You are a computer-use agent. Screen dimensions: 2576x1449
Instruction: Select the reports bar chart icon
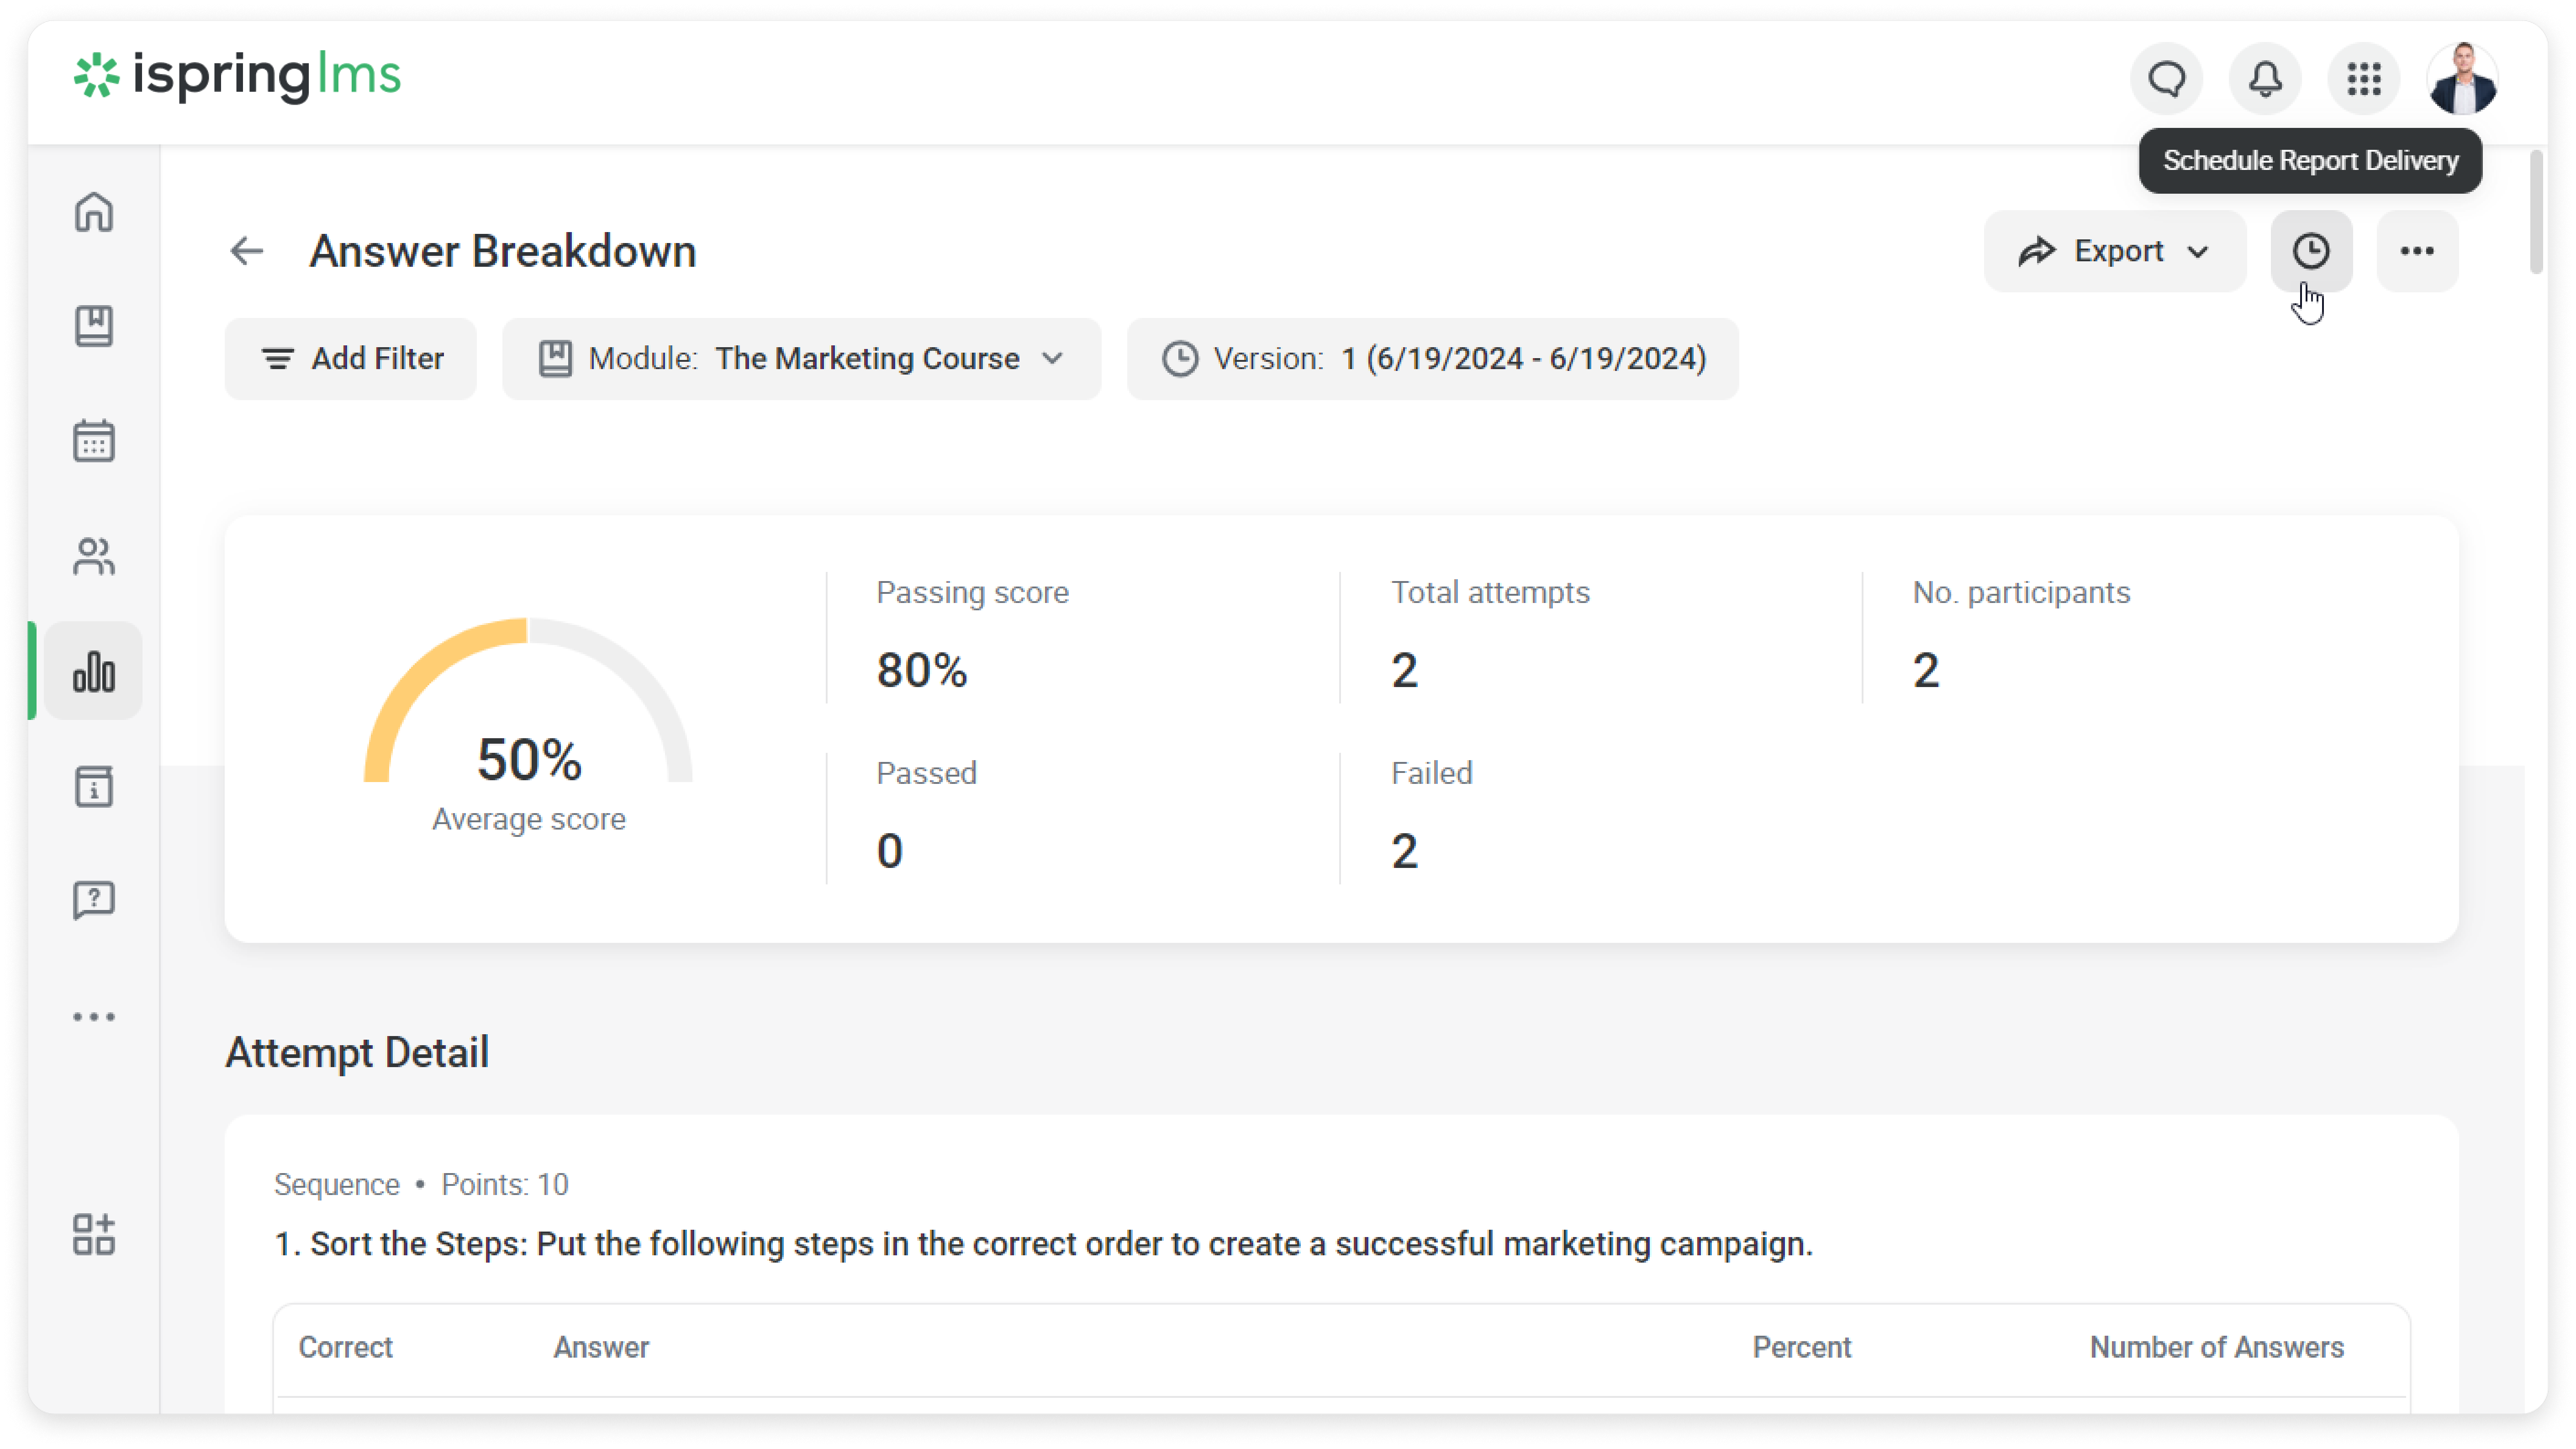pos(94,671)
